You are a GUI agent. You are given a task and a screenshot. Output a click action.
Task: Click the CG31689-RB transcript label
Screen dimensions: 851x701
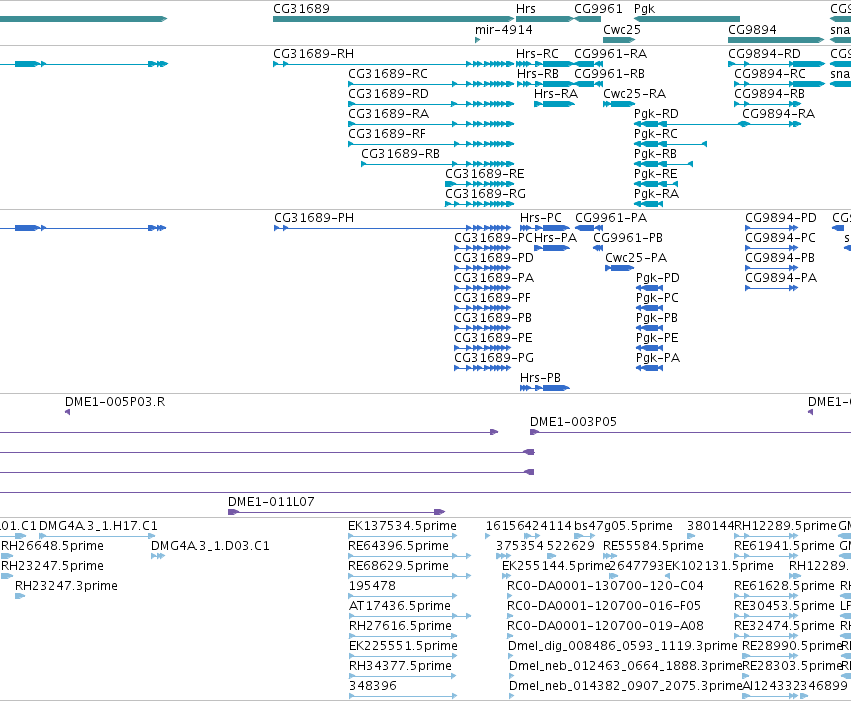coord(400,154)
